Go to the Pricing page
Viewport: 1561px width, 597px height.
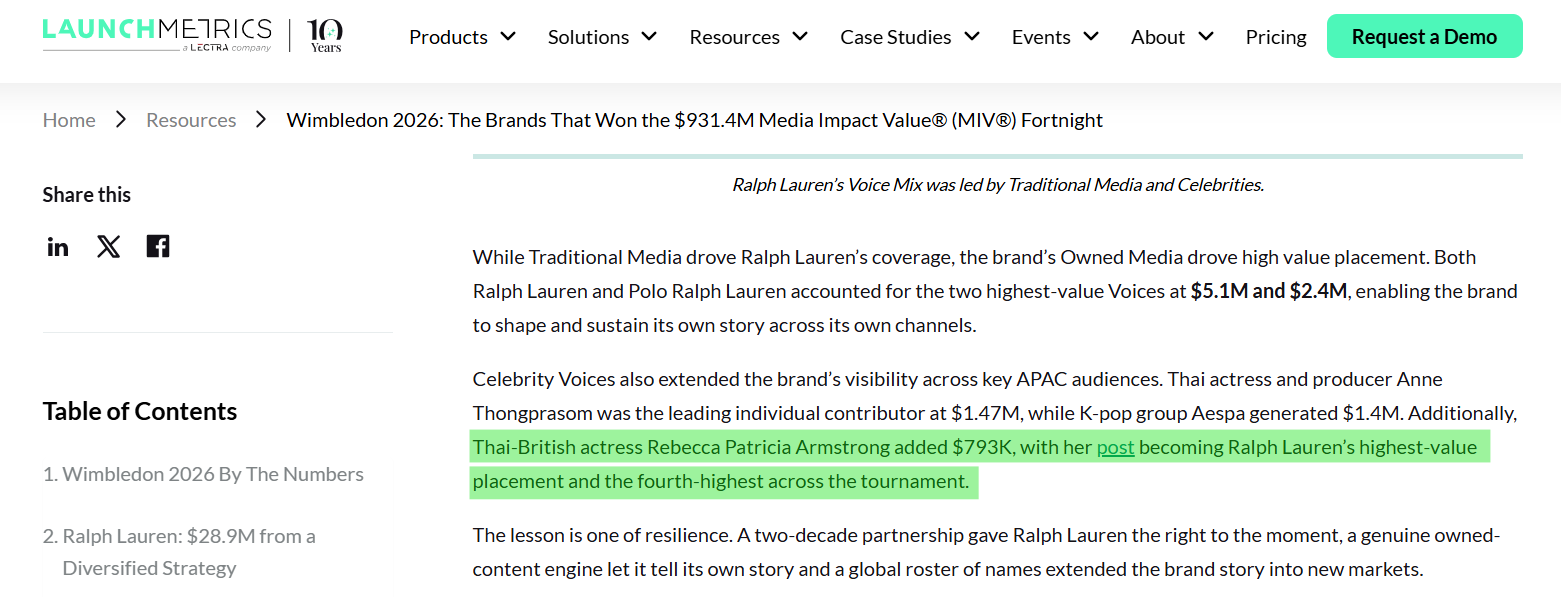pyautogui.click(x=1276, y=37)
